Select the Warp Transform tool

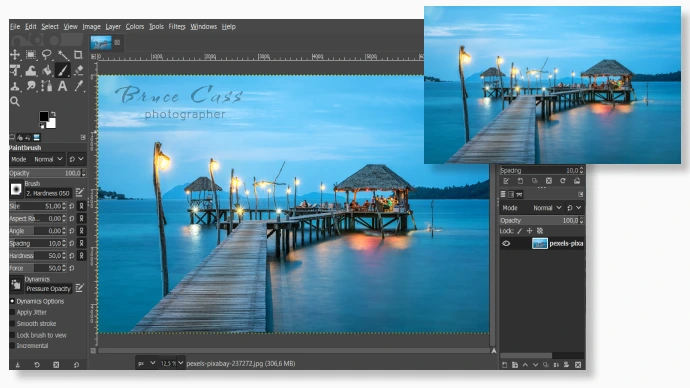click(31, 70)
